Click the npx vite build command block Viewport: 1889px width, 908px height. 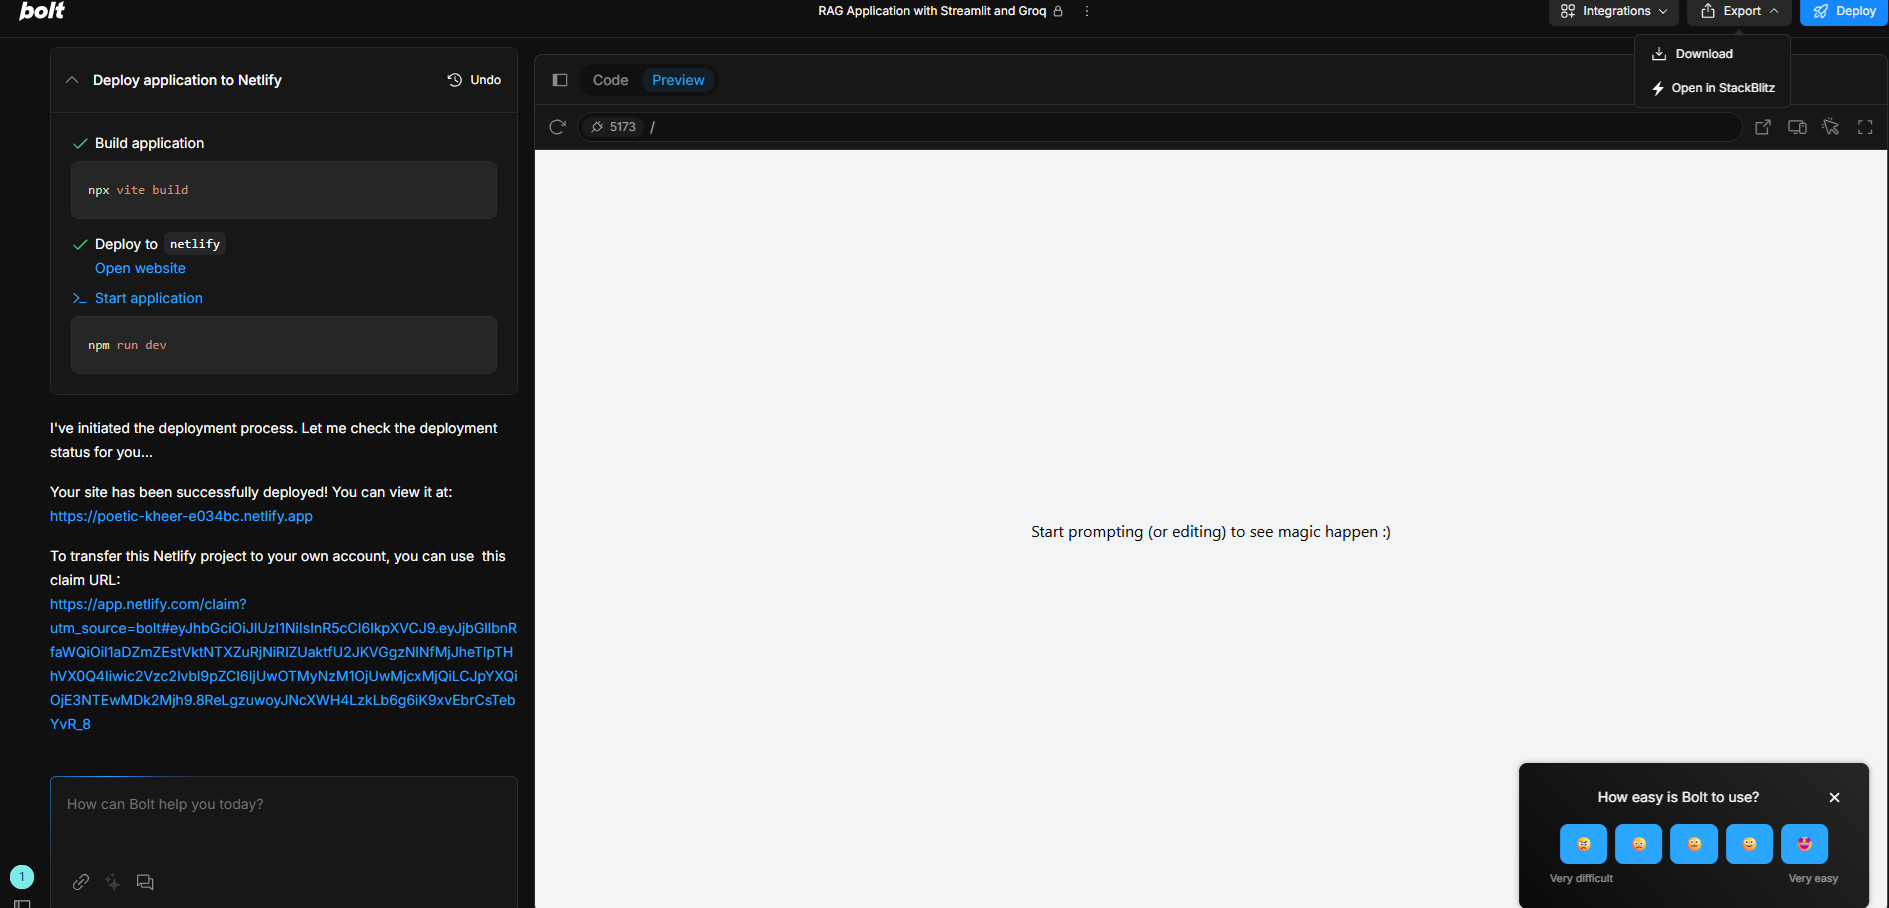click(x=284, y=190)
